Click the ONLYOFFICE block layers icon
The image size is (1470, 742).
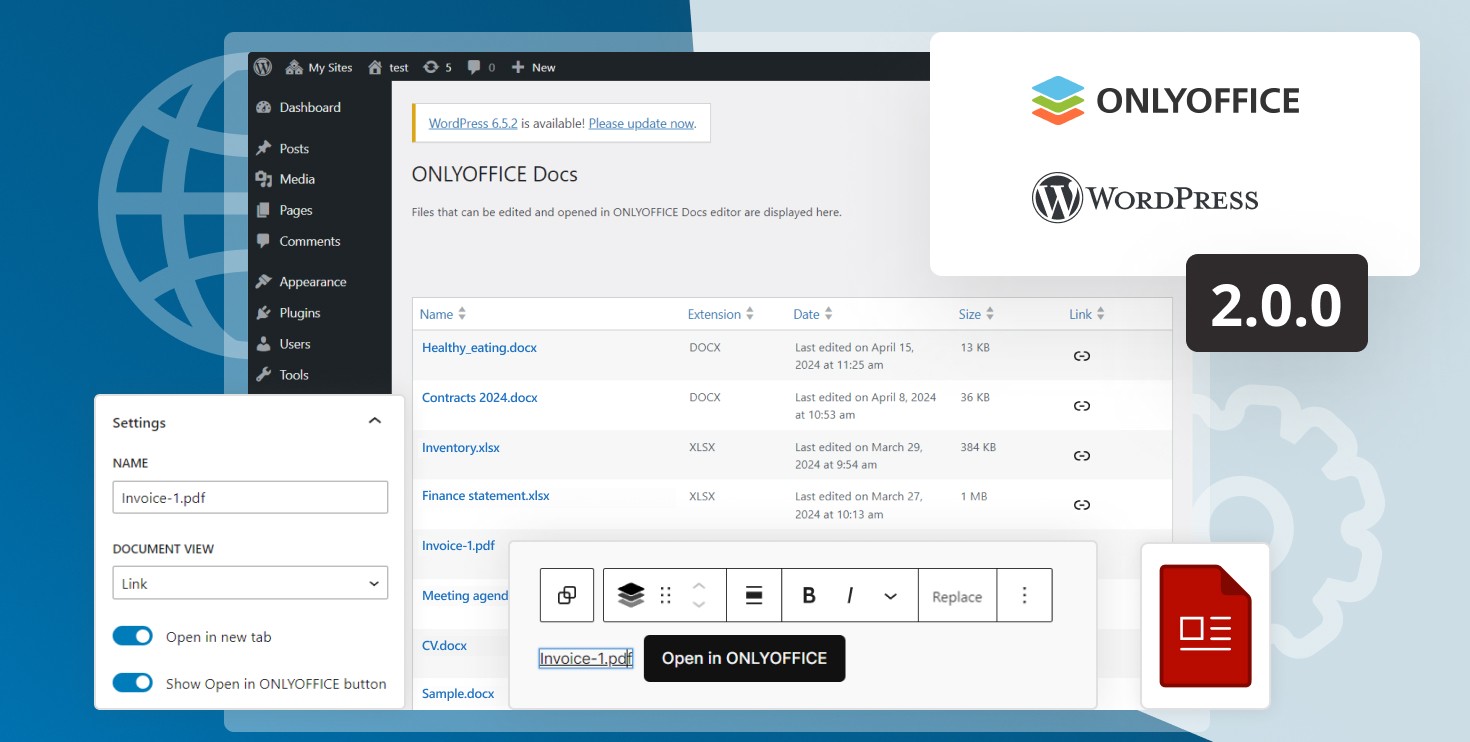point(631,596)
